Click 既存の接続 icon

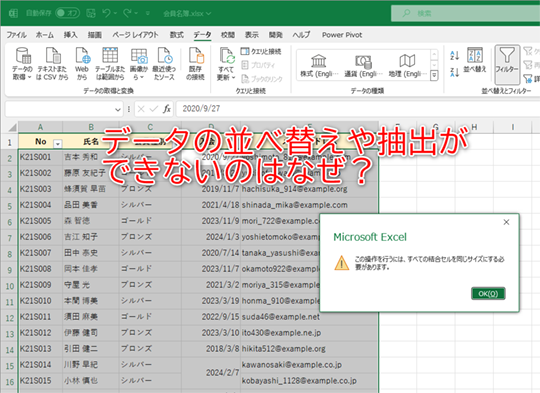[x=195, y=64]
